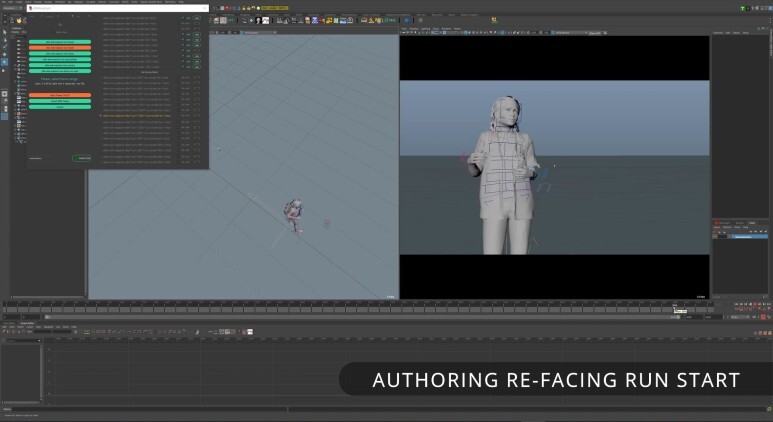This screenshot has height=422, width=773.
Task: Click the last green pill button in lower group
Action: pyautogui.click(x=60, y=107)
